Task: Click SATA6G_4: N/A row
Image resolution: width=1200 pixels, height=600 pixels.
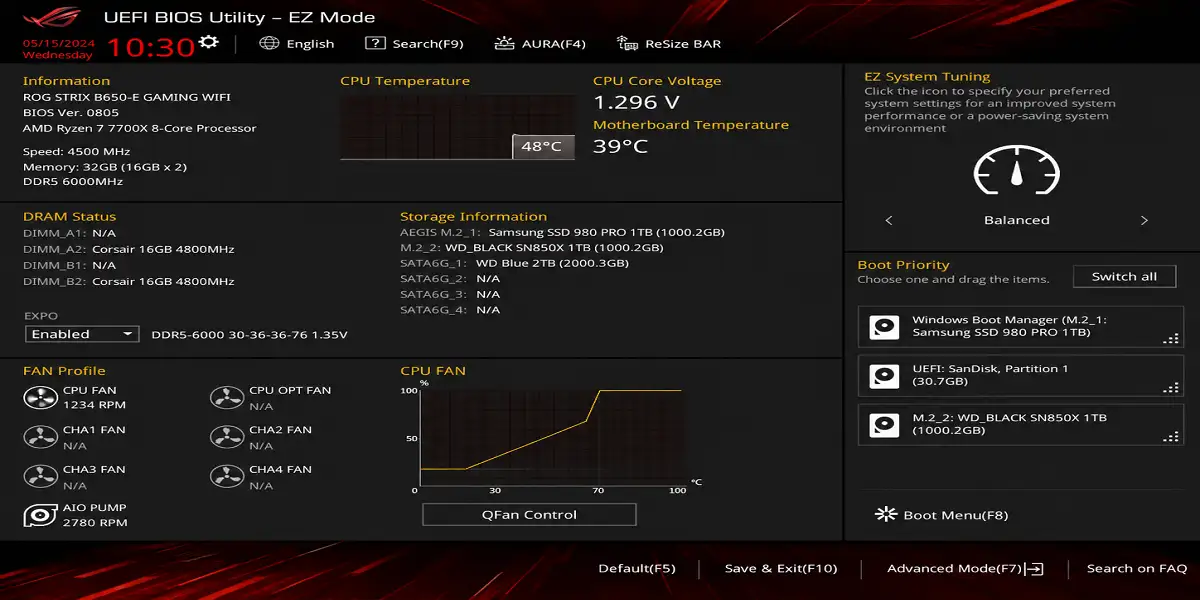Action: click(450, 310)
